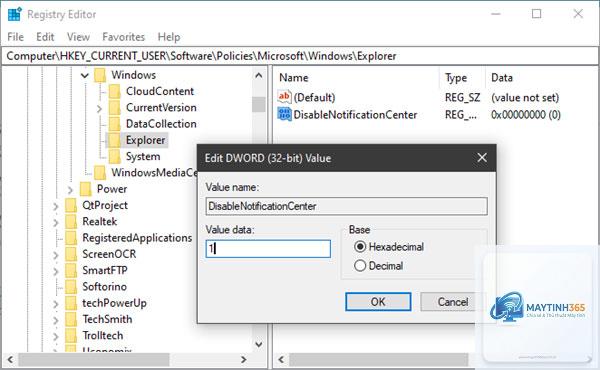This screenshot has height=370, width=600.
Task: Click the CurrentVersion folder icon
Action: click(x=114, y=108)
